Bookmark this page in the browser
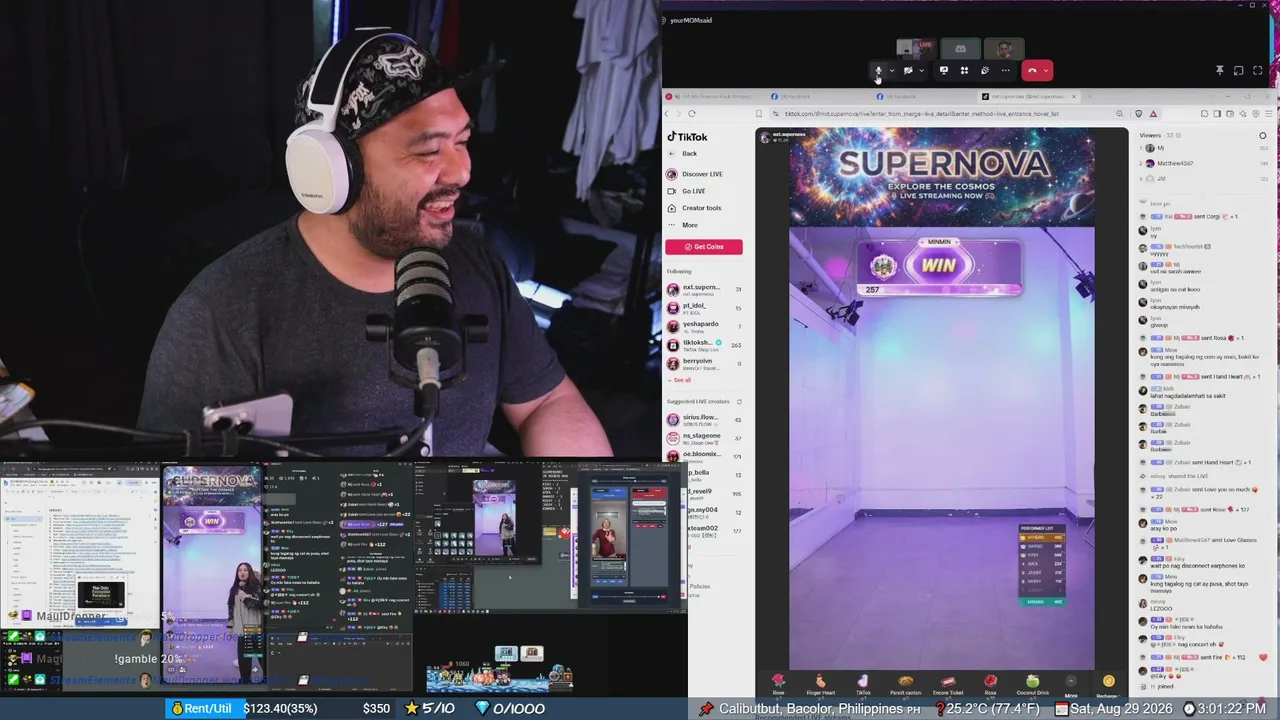This screenshot has height=720, width=1280. [759, 114]
